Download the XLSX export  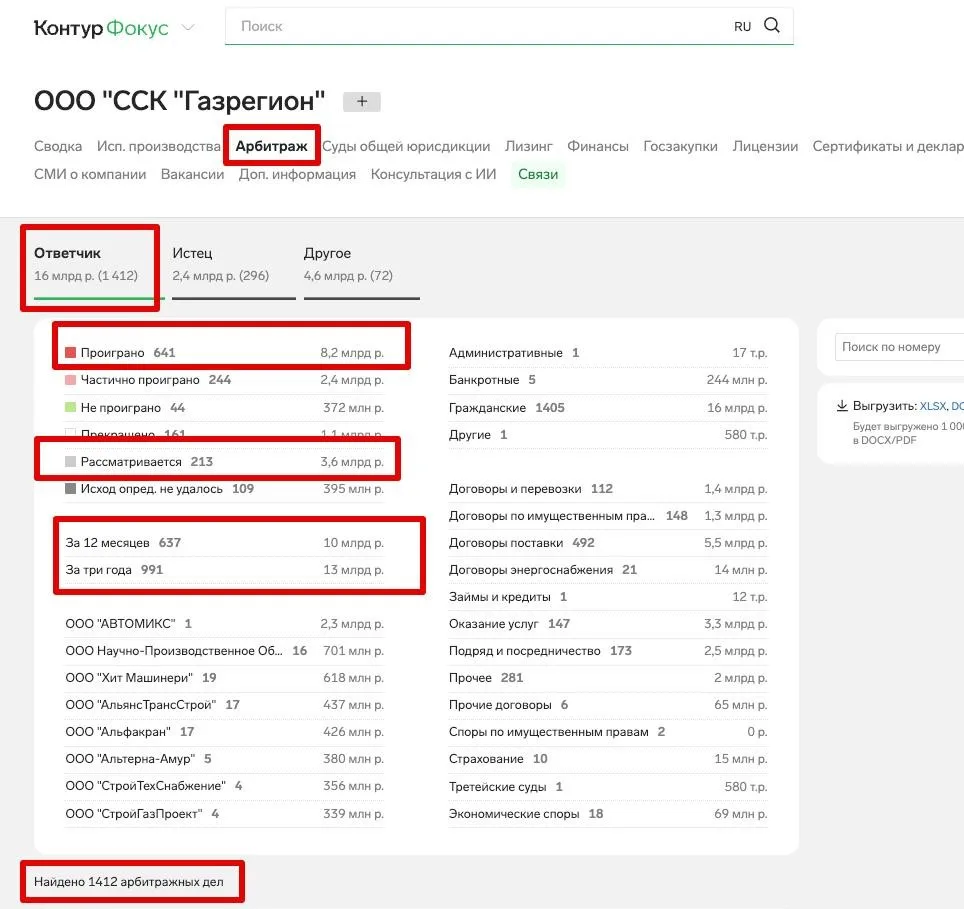(x=932, y=406)
